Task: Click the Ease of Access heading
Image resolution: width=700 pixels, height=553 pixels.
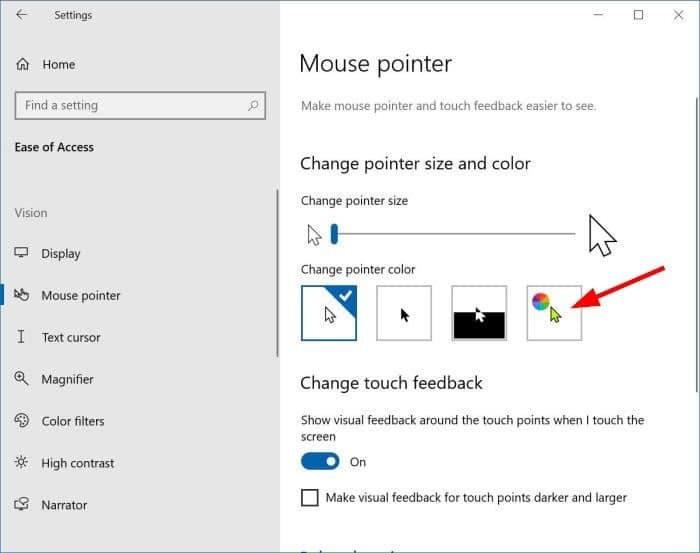Action: click(x=54, y=147)
